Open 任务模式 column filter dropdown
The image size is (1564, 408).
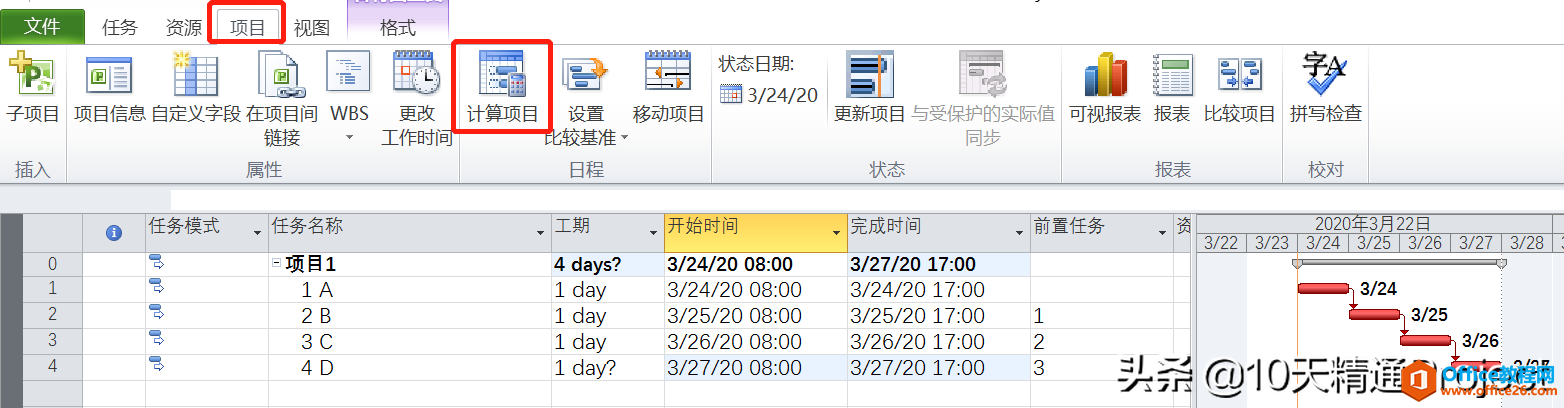tap(256, 232)
